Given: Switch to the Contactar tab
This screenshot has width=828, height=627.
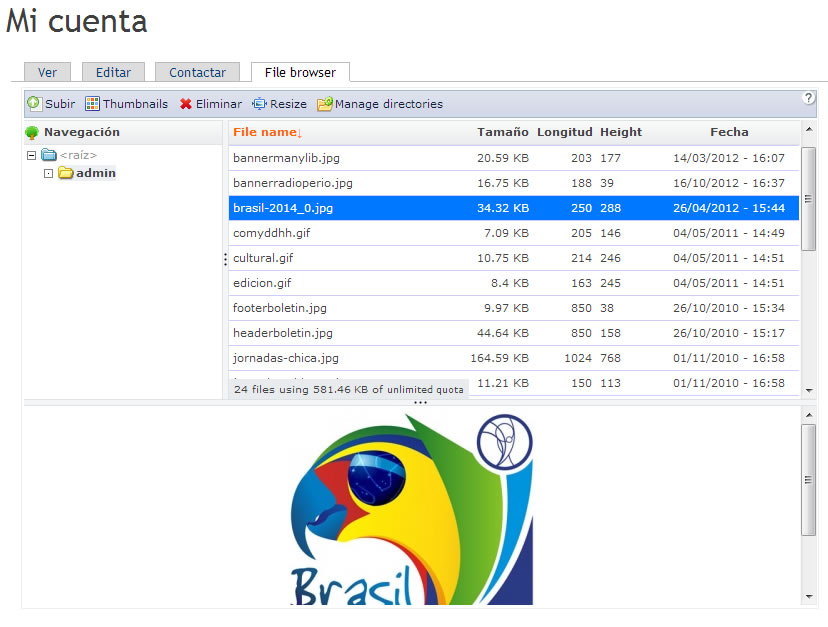Looking at the screenshot, I should [197, 72].
